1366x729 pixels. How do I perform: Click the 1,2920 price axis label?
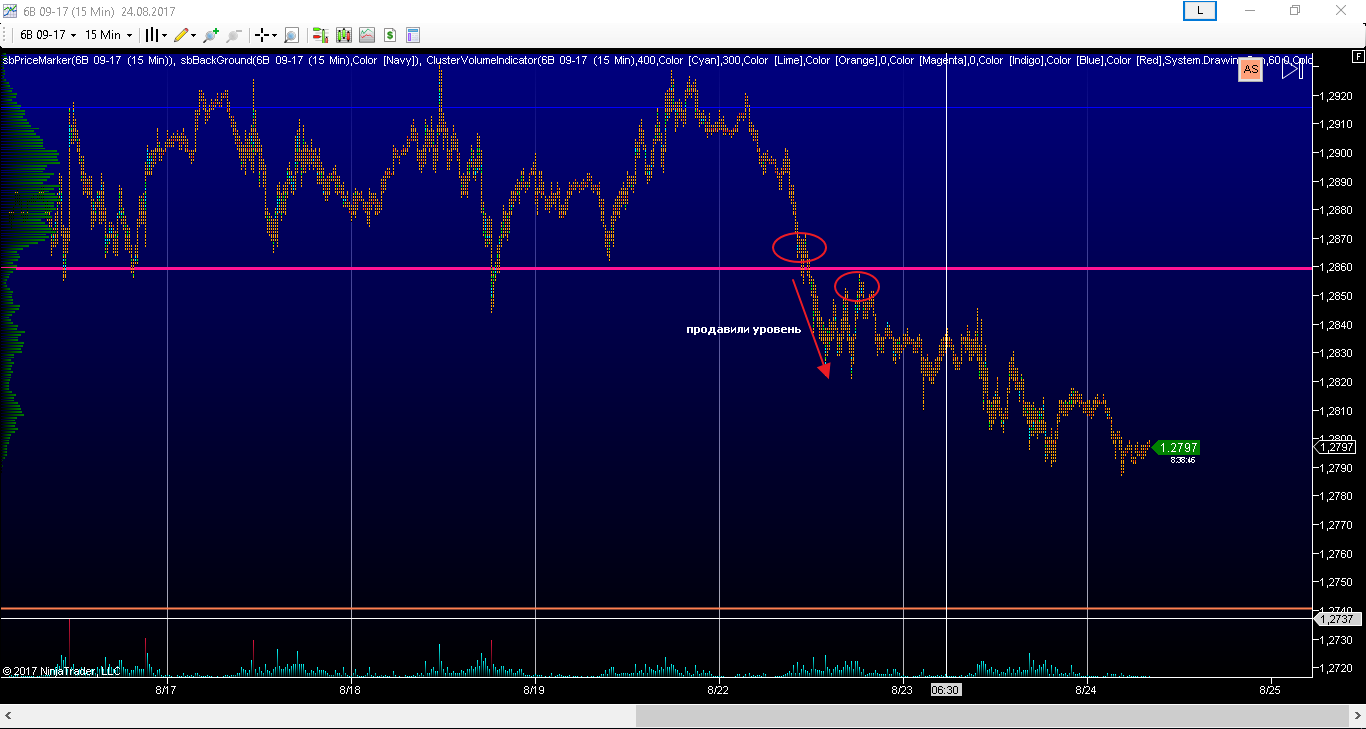pos(1337,96)
